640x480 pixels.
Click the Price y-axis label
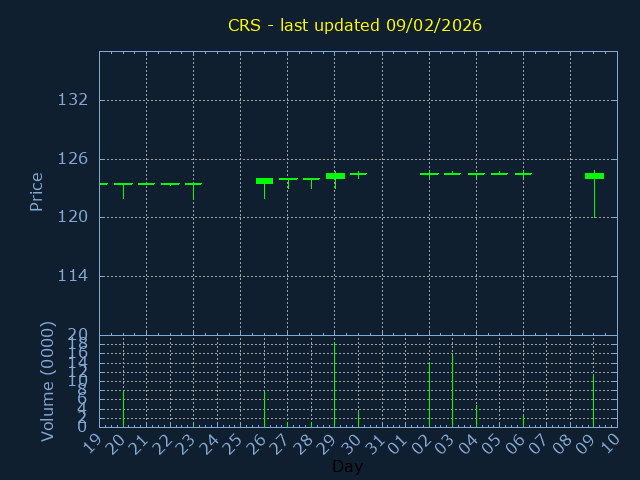click(37, 191)
